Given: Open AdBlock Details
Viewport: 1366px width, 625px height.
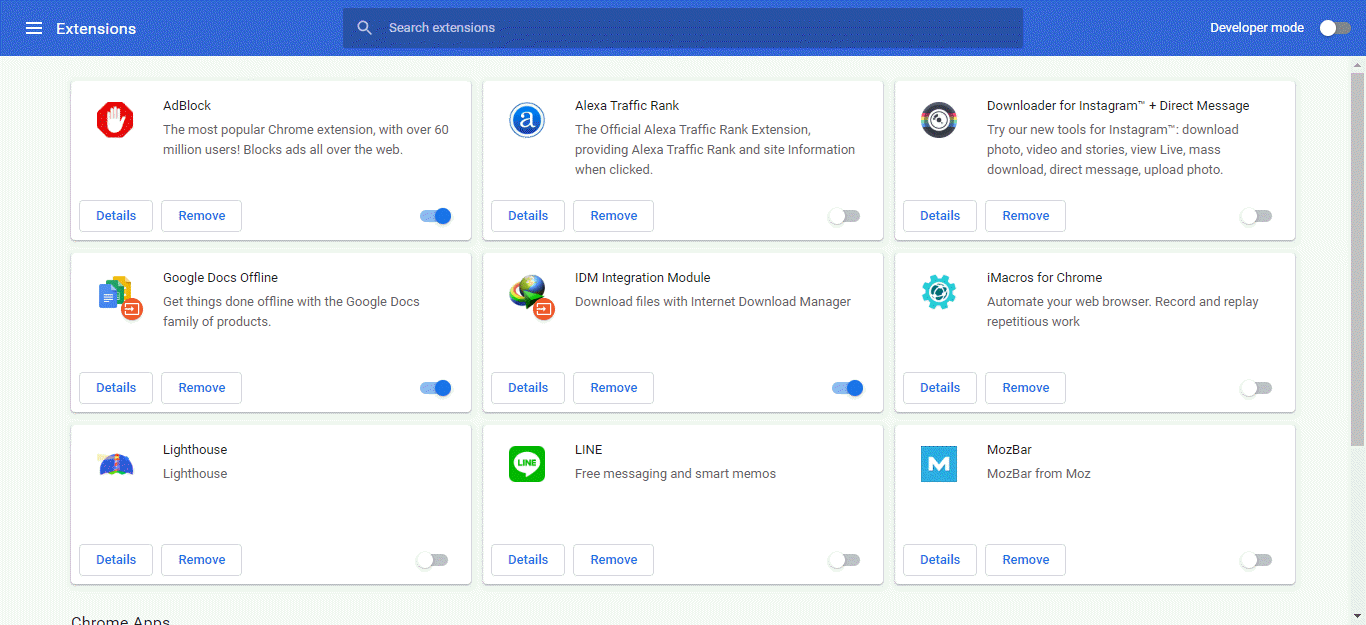Looking at the screenshot, I should (x=116, y=216).
